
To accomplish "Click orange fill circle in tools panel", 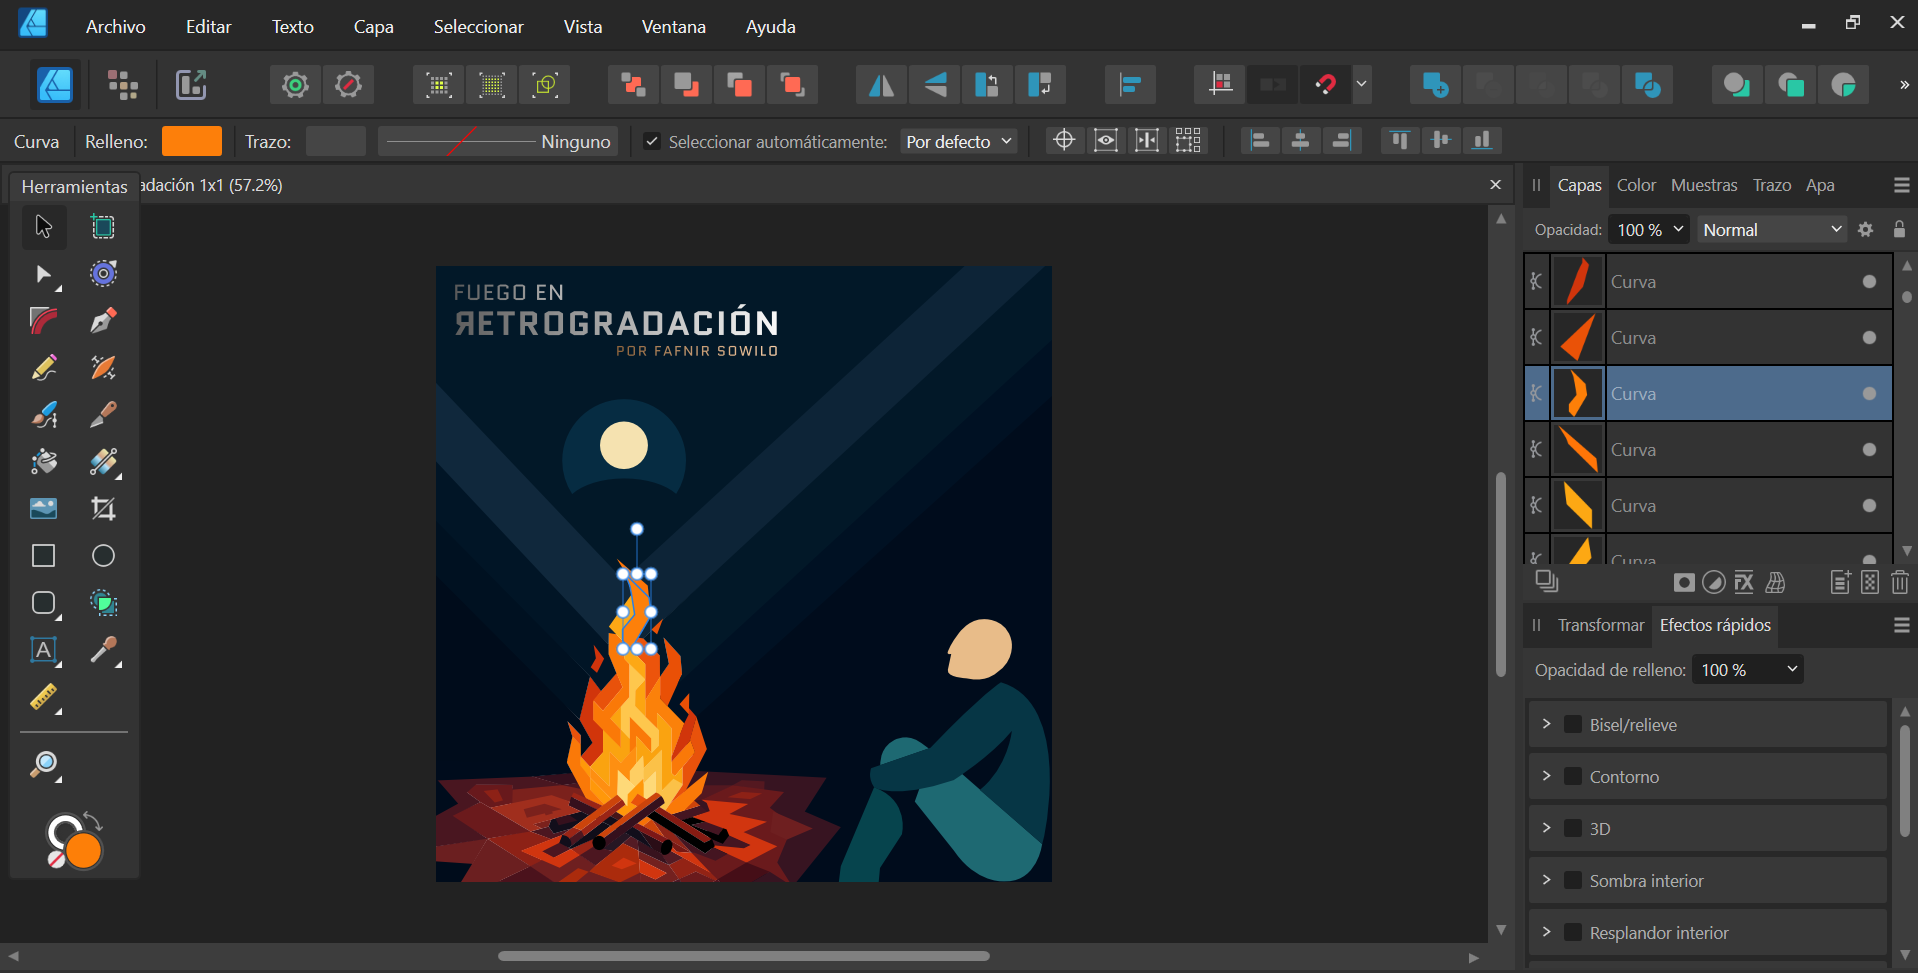I will (x=84, y=851).
